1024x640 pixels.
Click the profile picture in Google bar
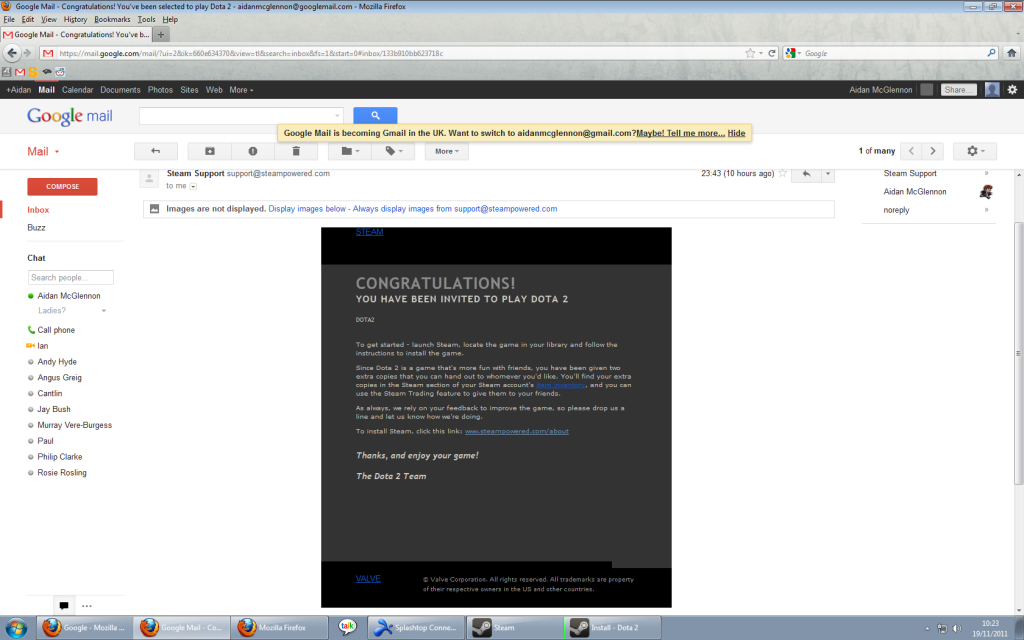click(x=992, y=89)
